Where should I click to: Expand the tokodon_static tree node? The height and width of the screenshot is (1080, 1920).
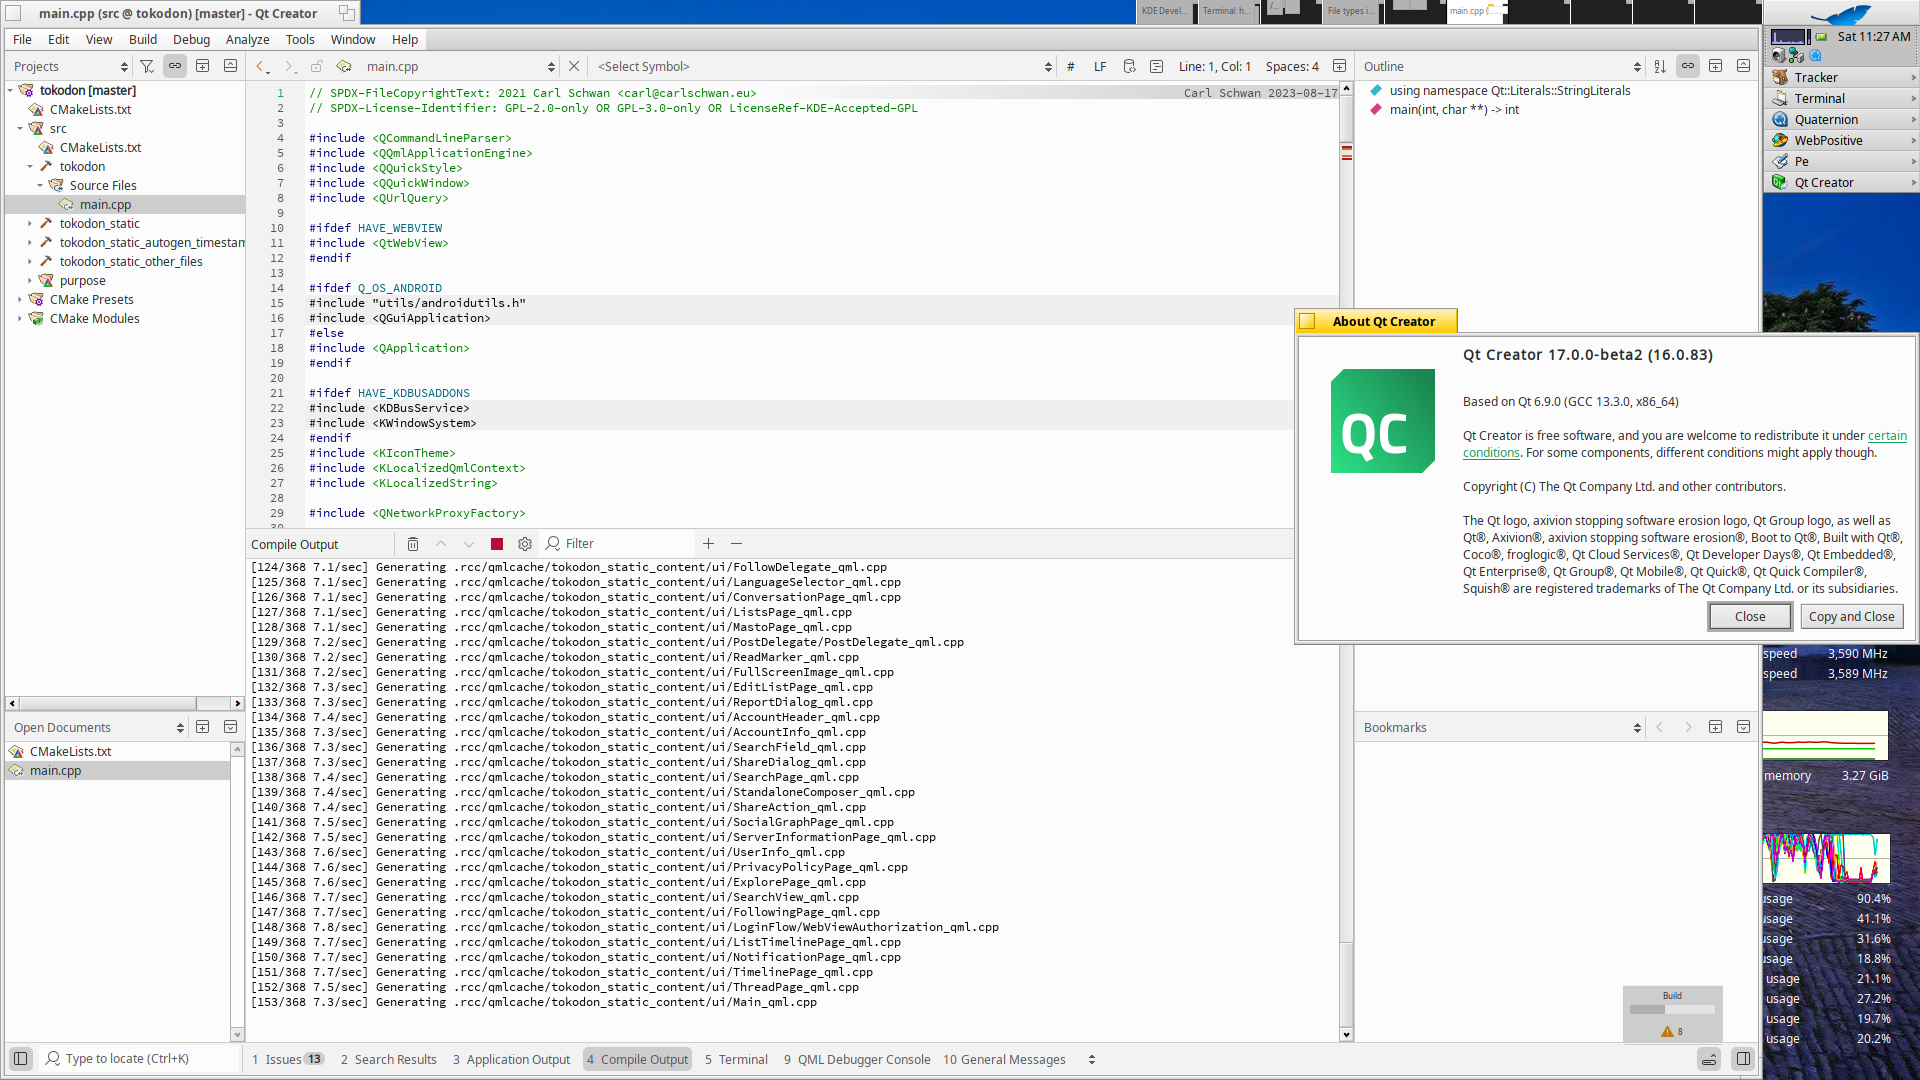[x=30, y=224]
